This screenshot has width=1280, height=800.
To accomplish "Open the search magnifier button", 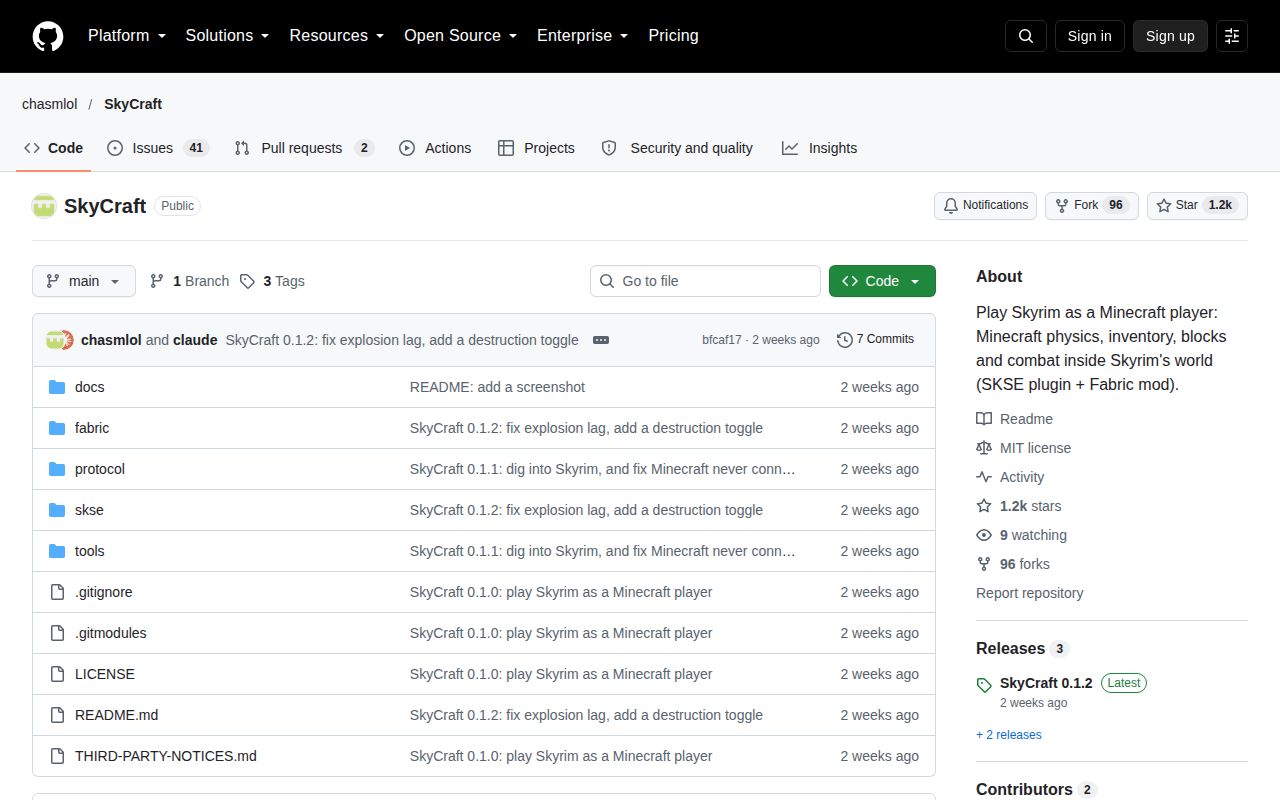I will (1026, 36).
